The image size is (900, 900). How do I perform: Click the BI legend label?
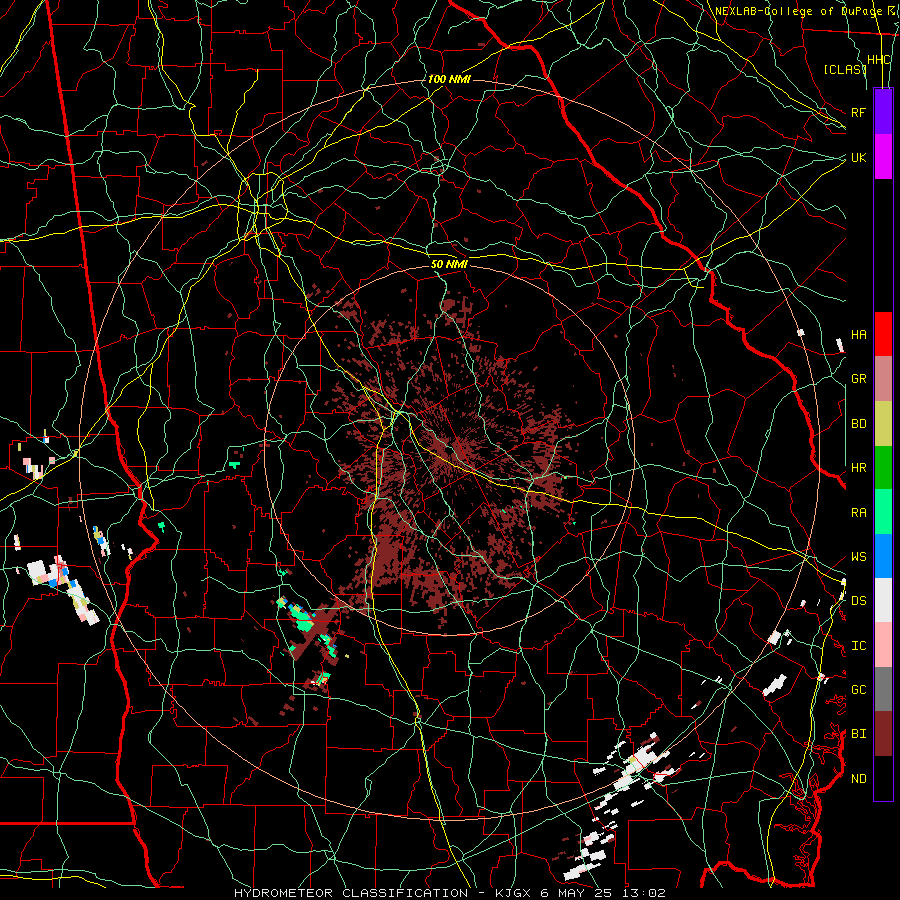pyautogui.click(x=858, y=734)
